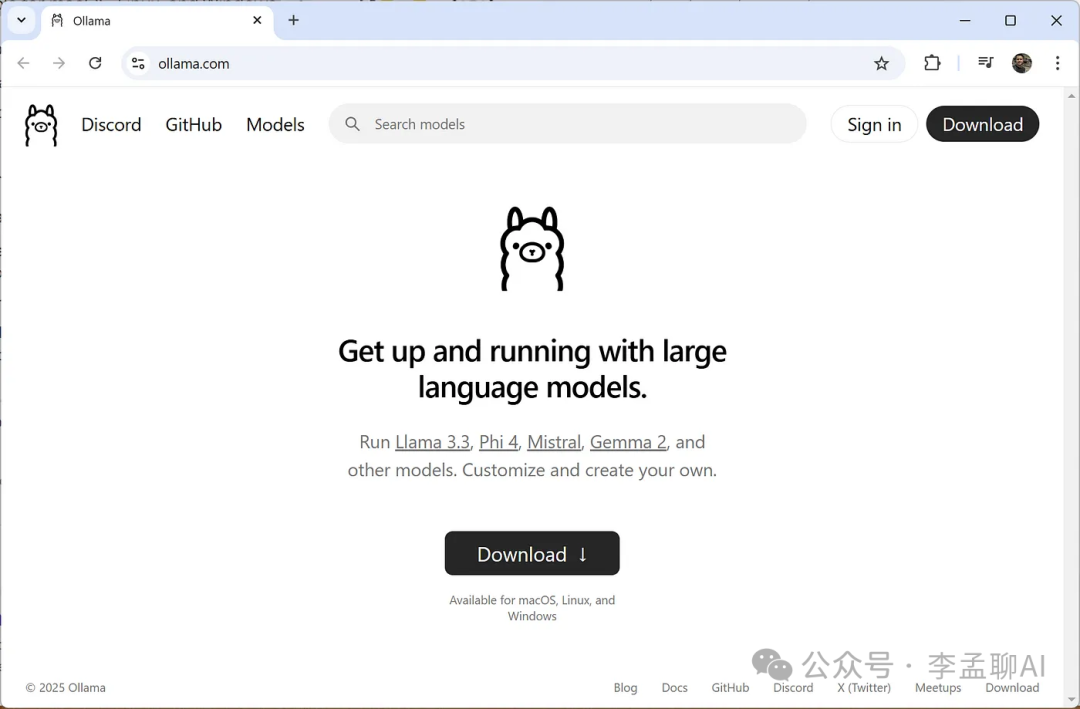Open the Download footer link
Viewport: 1080px width, 709px height.
pos(1012,688)
